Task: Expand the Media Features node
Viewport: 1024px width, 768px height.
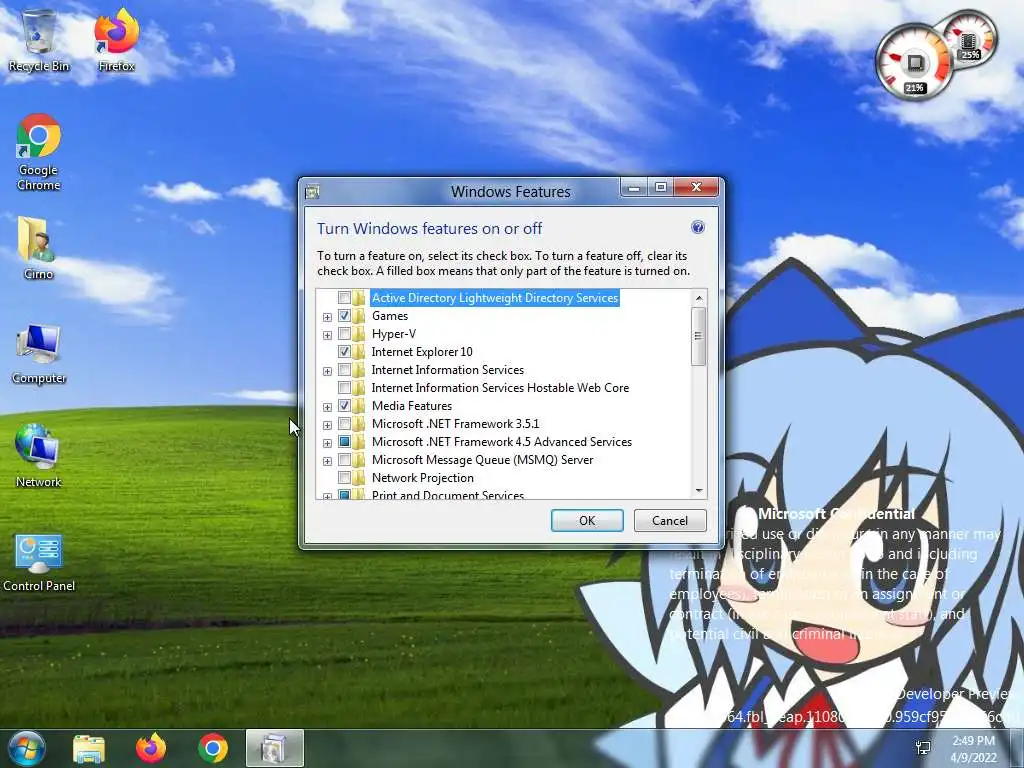Action: click(327, 407)
